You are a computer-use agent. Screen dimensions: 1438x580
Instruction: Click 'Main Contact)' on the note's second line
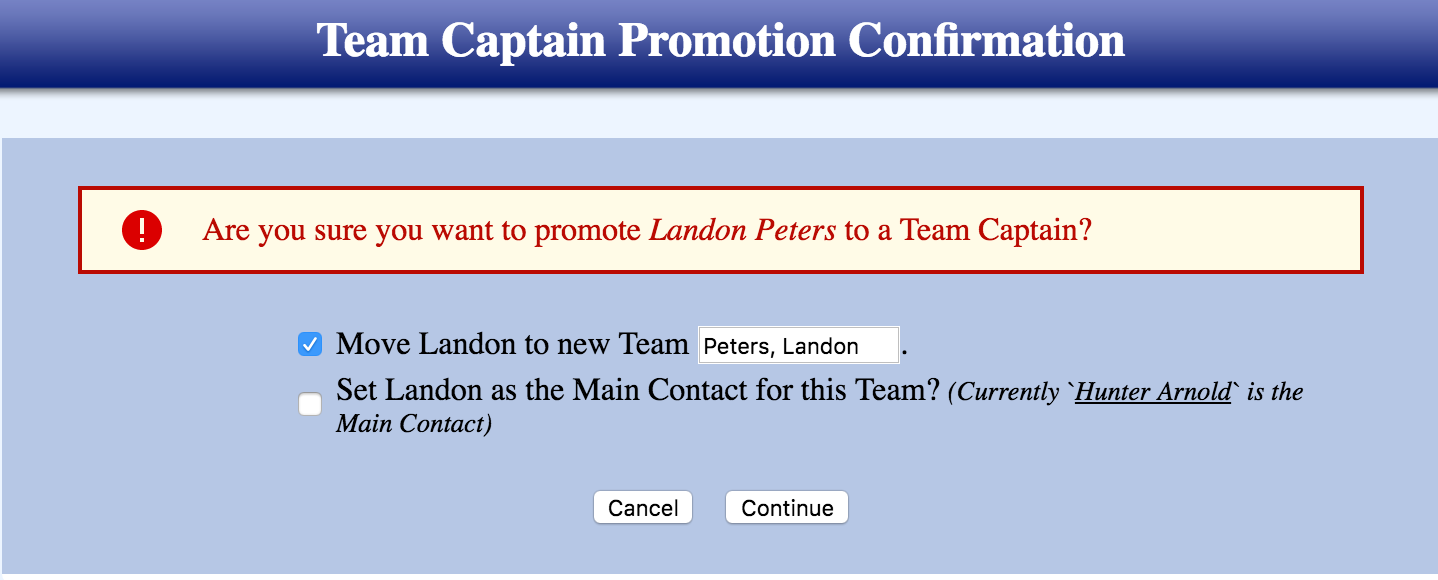click(414, 424)
